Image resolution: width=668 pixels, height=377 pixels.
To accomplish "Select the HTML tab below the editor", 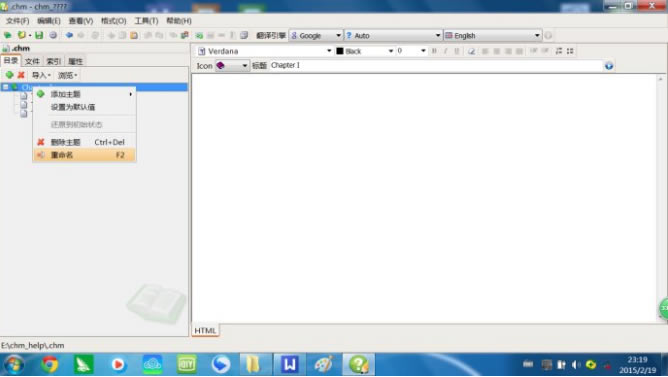I will [x=205, y=331].
